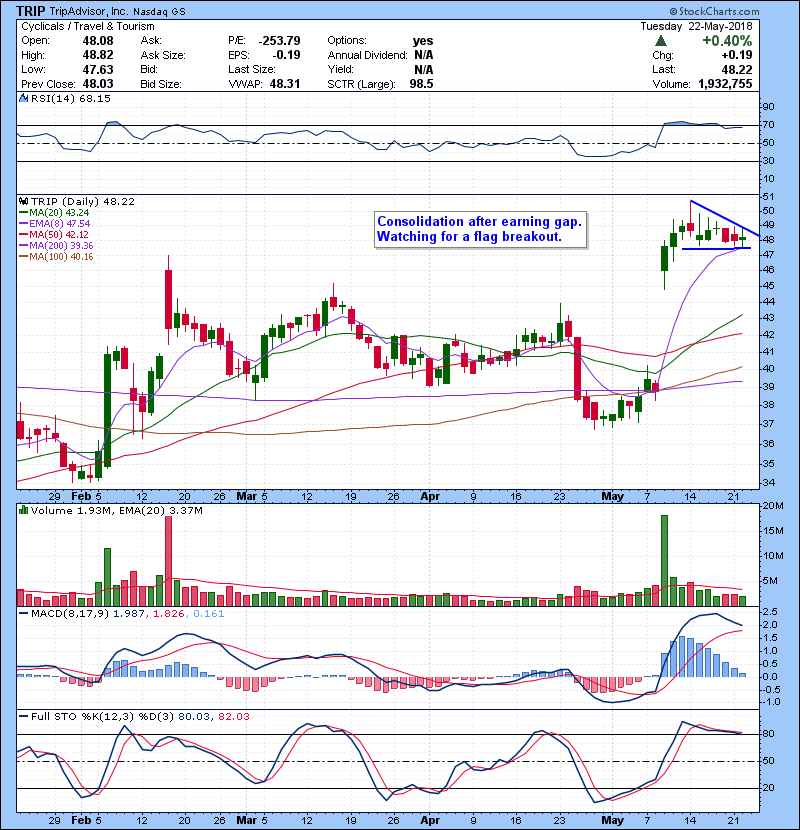Click the tallest red volume bar in February

[x=168, y=561]
